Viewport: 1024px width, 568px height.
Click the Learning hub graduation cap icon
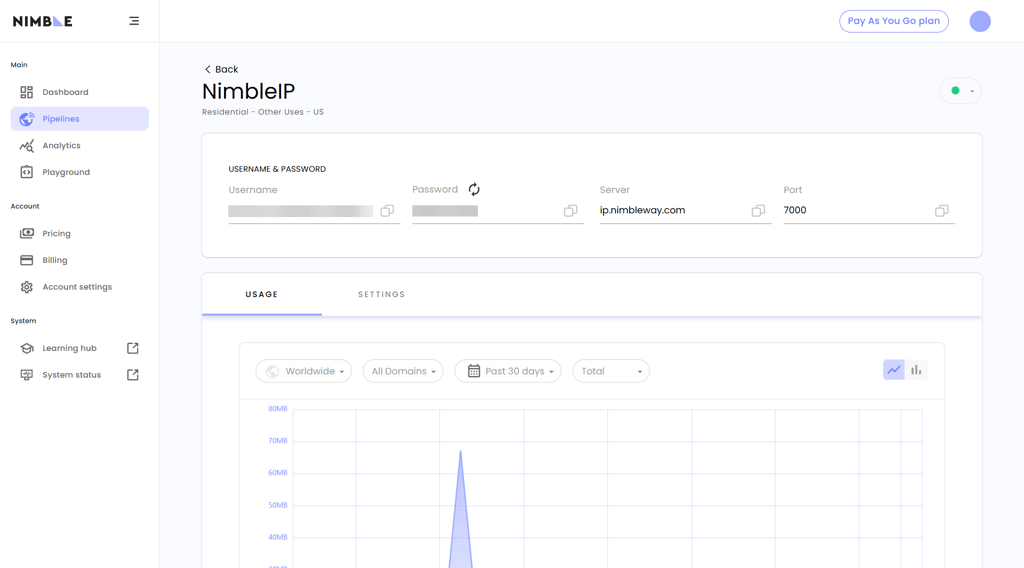(x=26, y=348)
